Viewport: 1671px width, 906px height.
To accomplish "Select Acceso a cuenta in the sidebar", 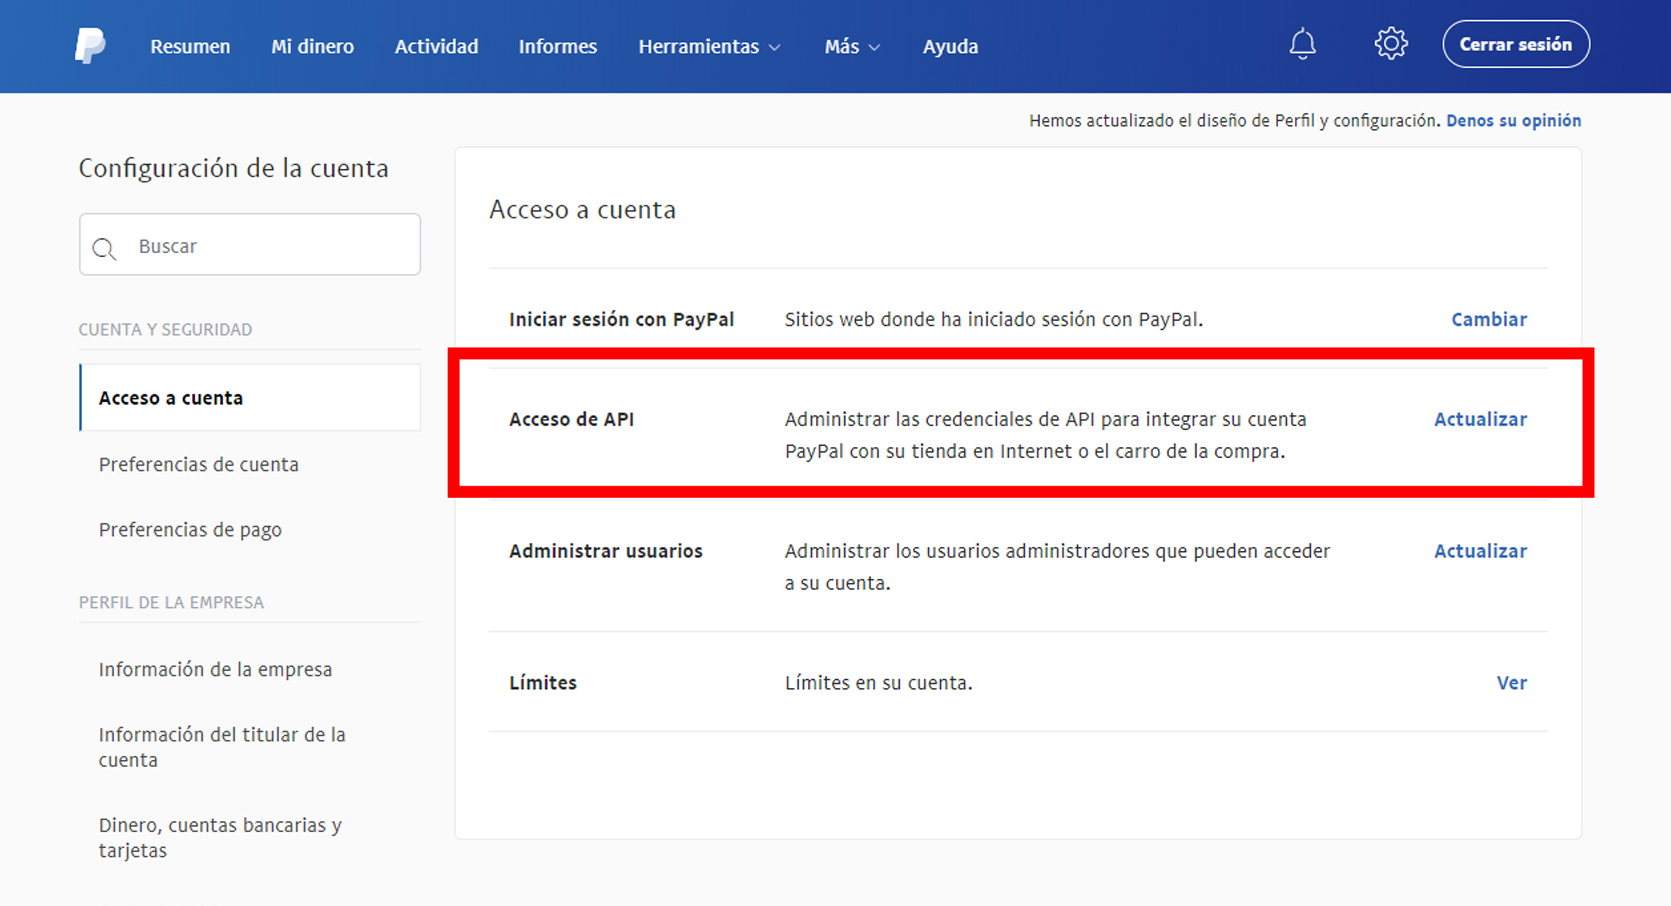I will tap(250, 397).
